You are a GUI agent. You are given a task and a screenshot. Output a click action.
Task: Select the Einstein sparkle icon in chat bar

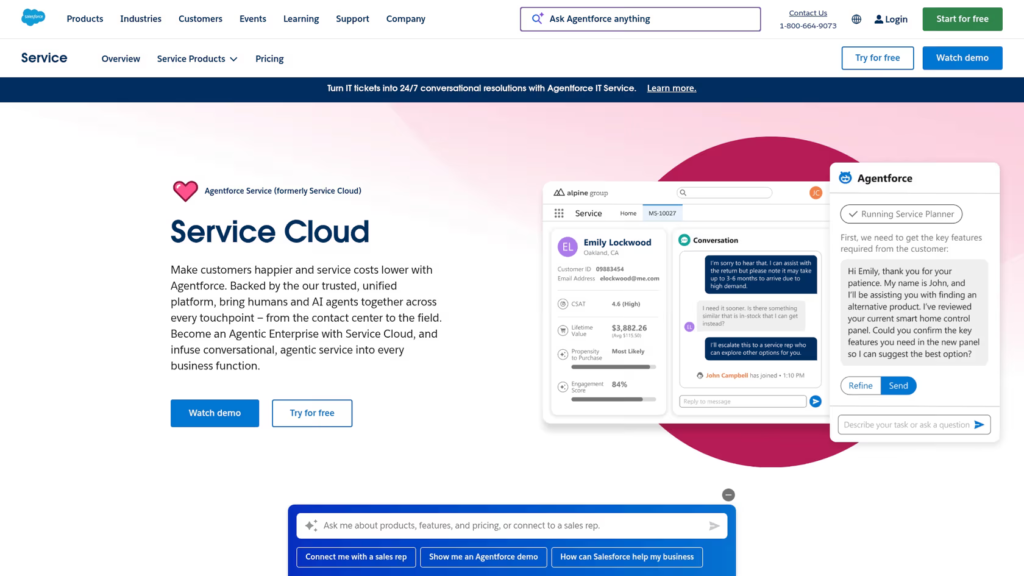pos(310,525)
